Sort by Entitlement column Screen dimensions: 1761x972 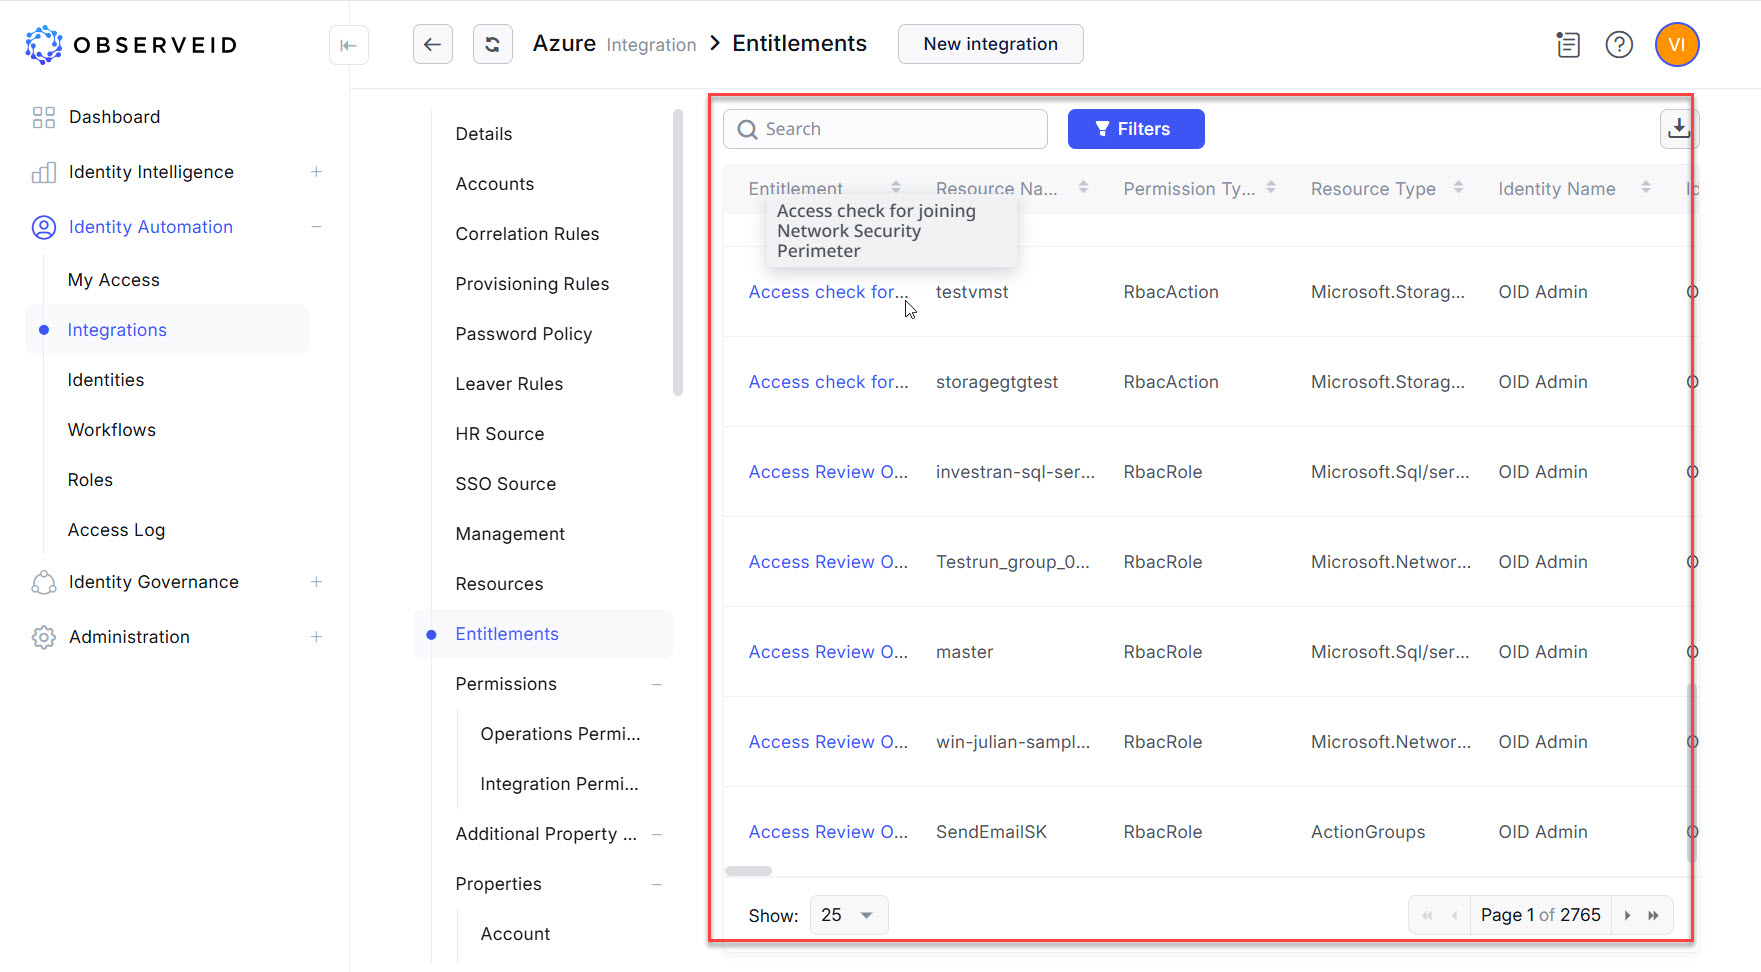coord(896,188)
